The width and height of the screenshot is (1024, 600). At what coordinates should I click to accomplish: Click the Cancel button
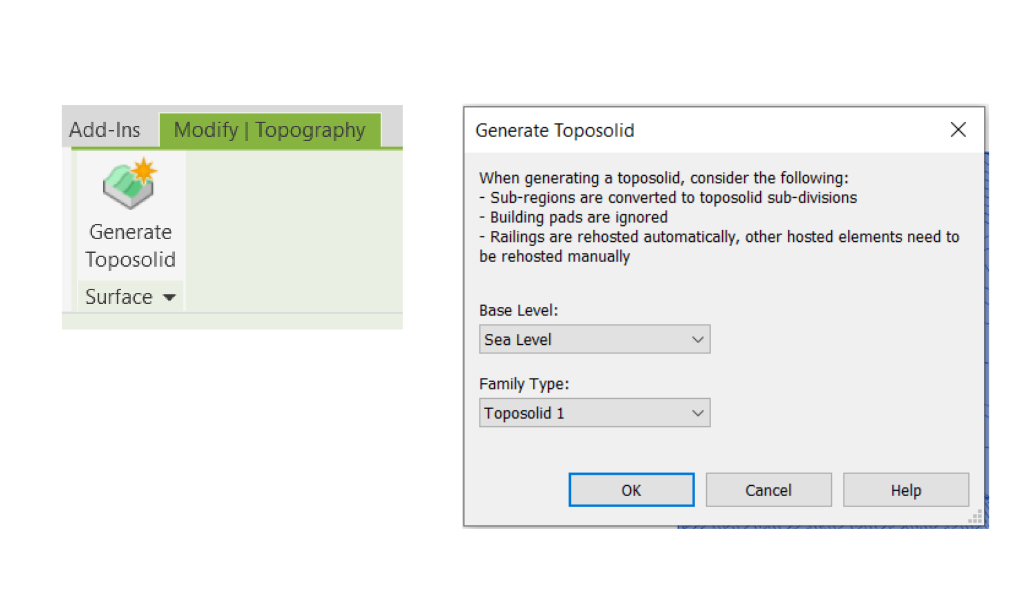(768, 490)
